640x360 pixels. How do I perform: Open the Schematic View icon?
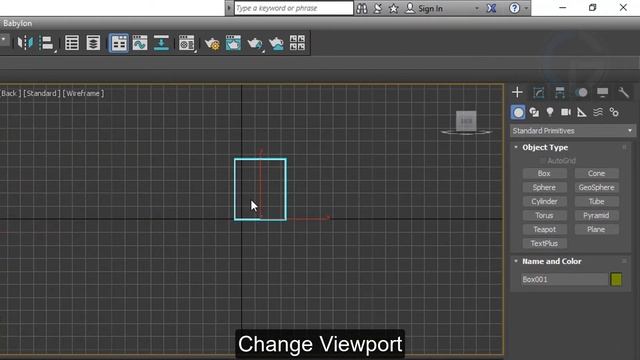[x=161, y=43]
